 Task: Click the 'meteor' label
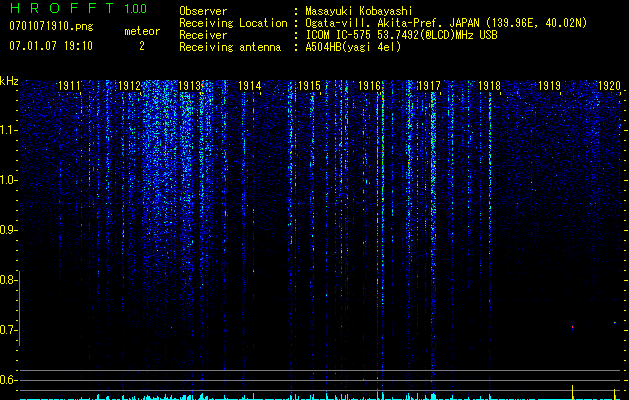point(142,31)
